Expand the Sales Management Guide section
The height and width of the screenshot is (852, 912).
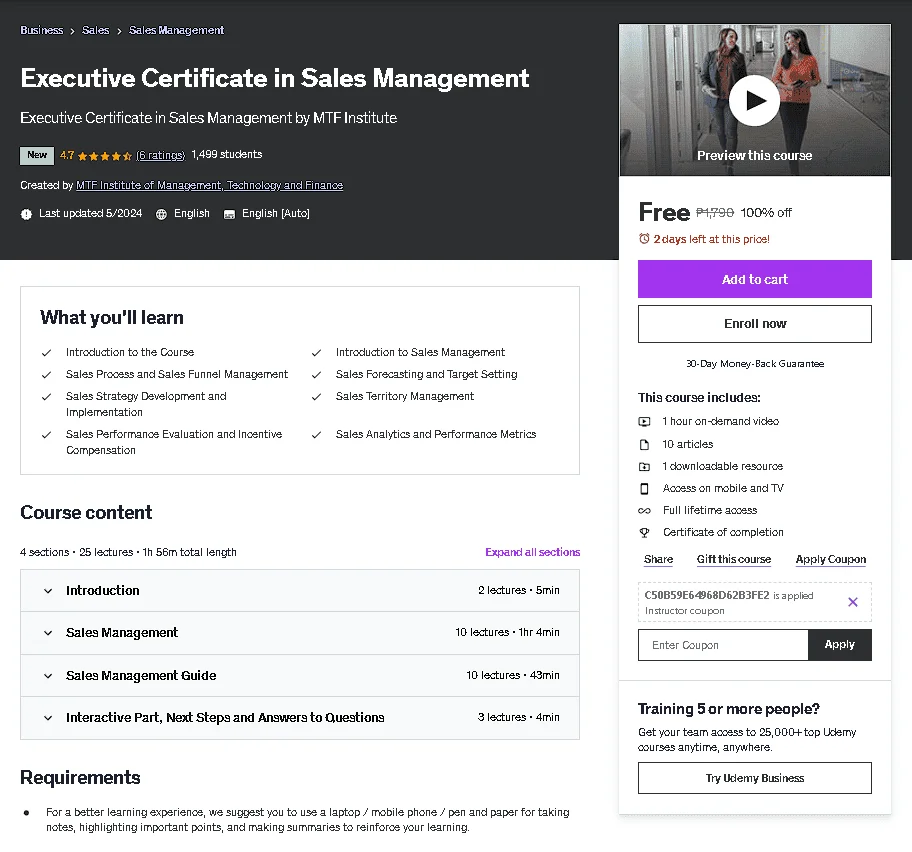300,675
